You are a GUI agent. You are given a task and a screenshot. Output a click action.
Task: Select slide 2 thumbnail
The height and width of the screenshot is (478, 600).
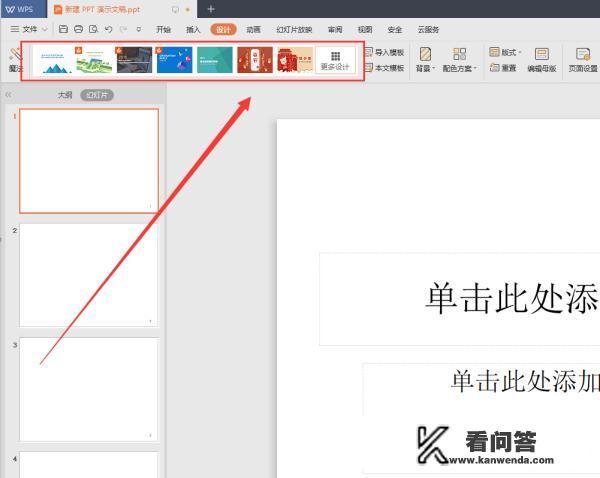point(89,276)
